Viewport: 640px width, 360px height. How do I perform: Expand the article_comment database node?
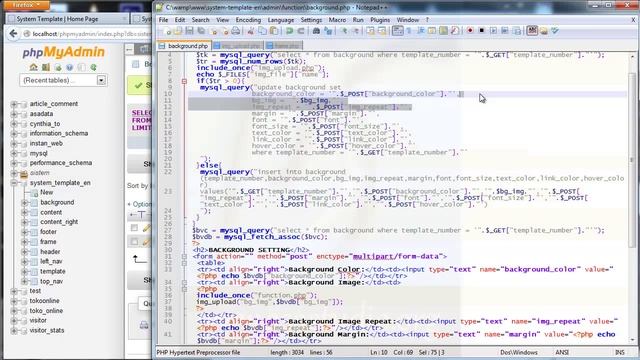coord(14,104)
